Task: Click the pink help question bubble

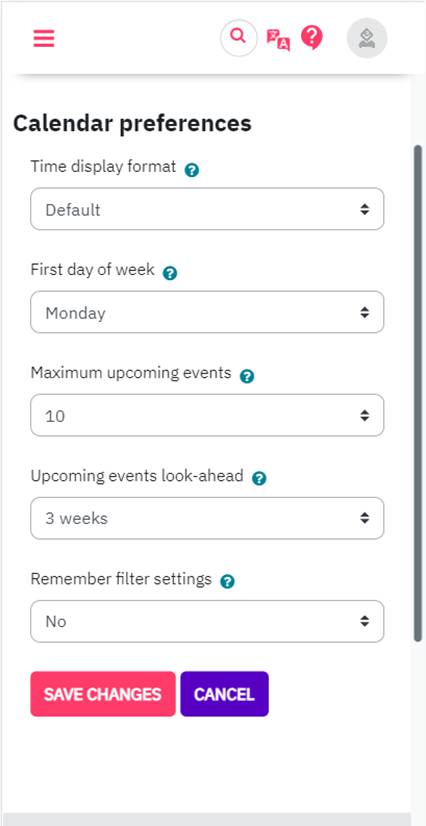Action: pos(312,38)
